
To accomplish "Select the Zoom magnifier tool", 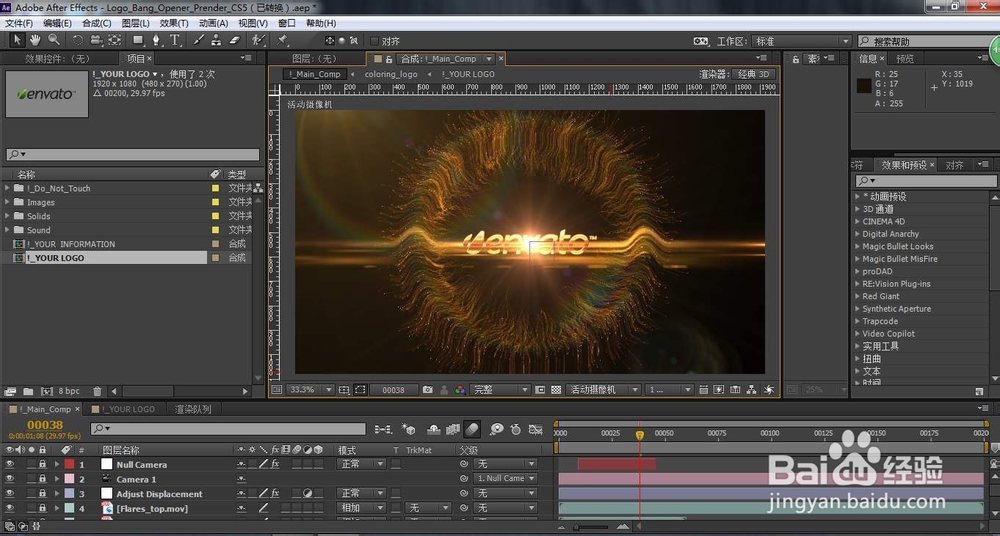I will [x=53, y=40].
